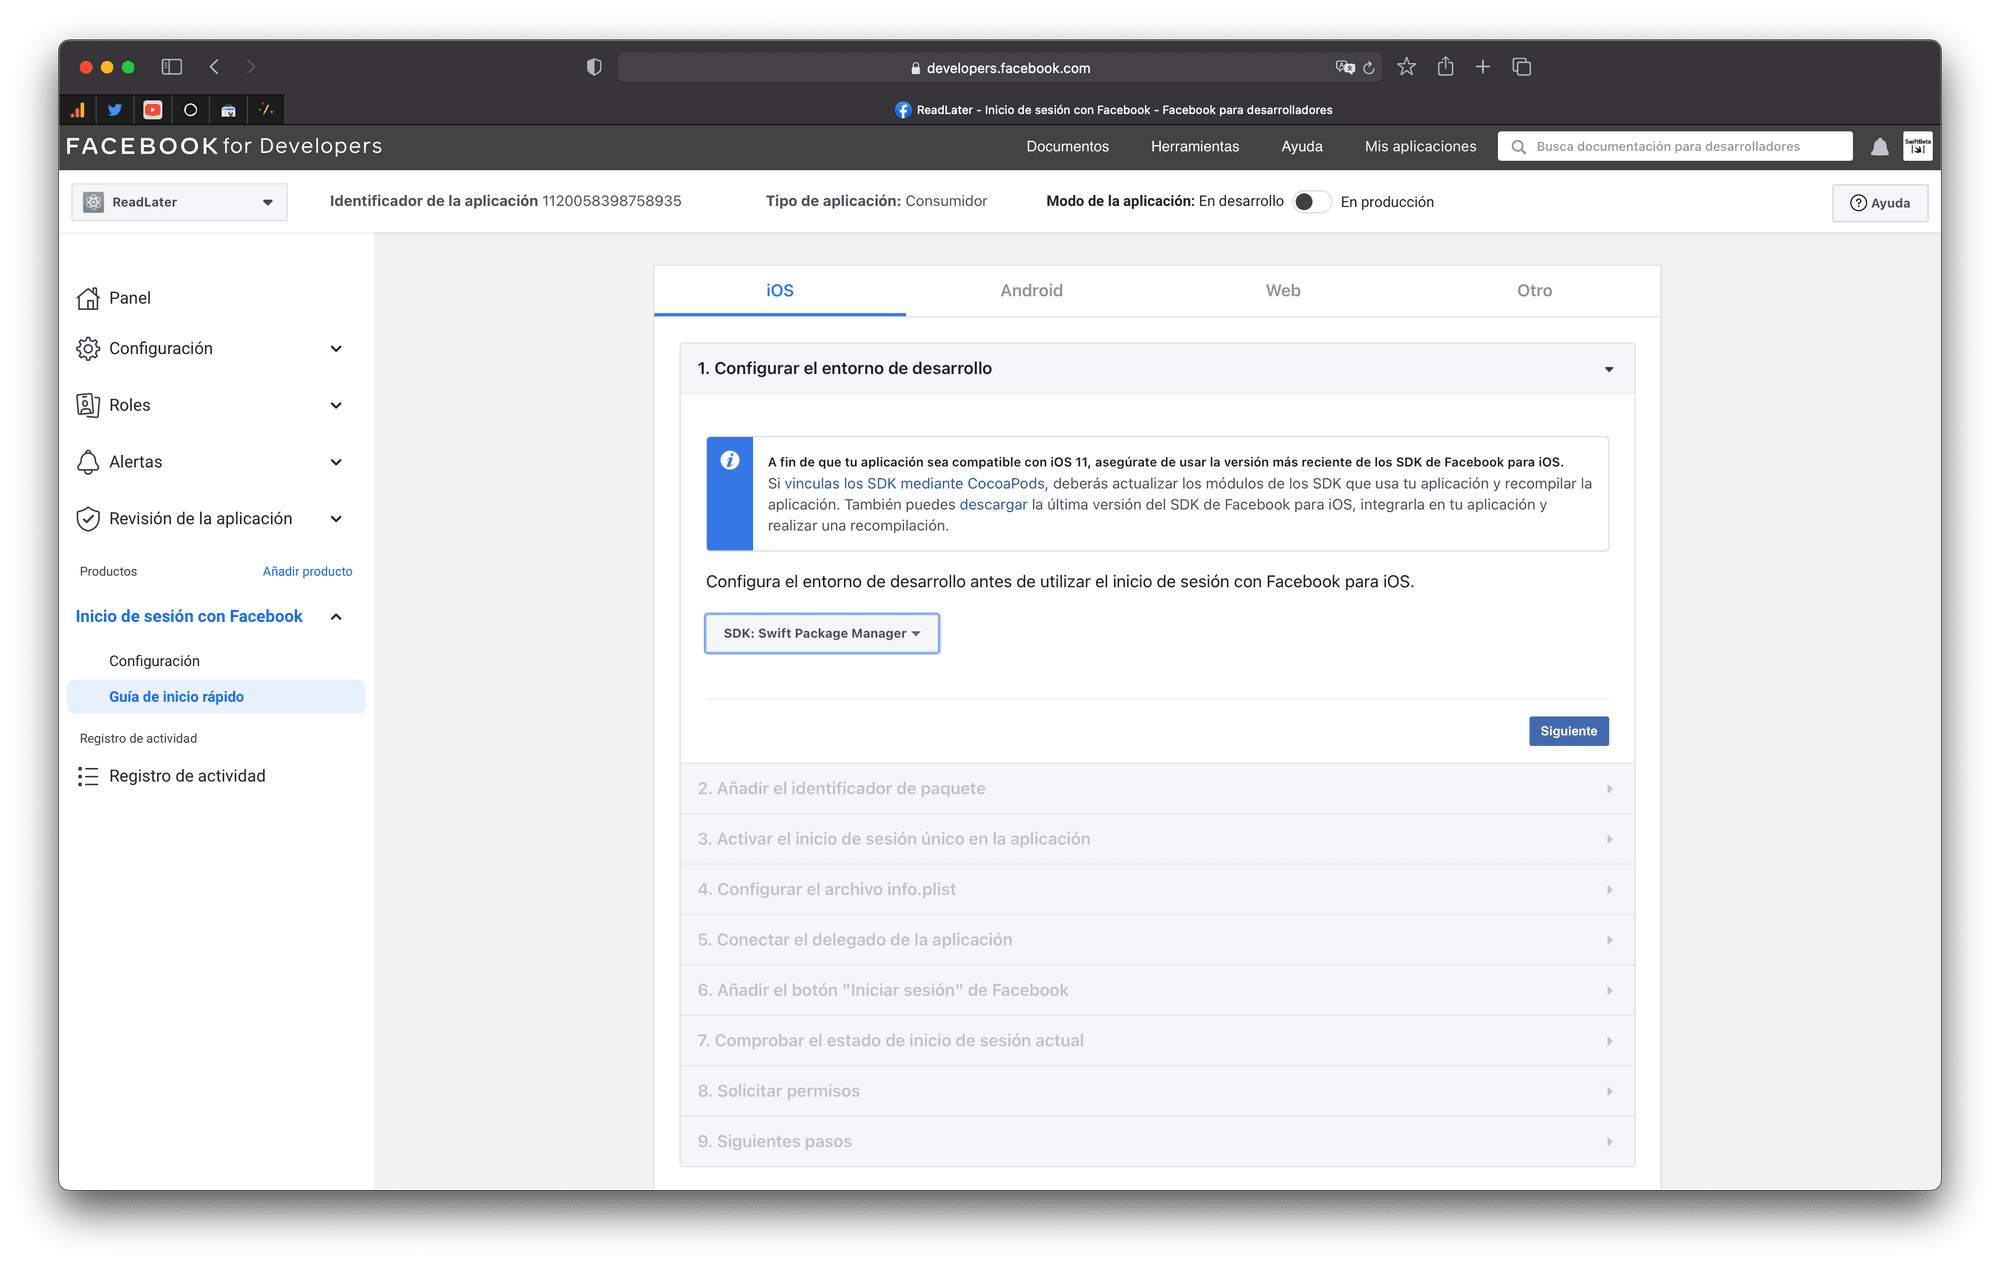Open the pinned Twitter tab

[115, 110]
